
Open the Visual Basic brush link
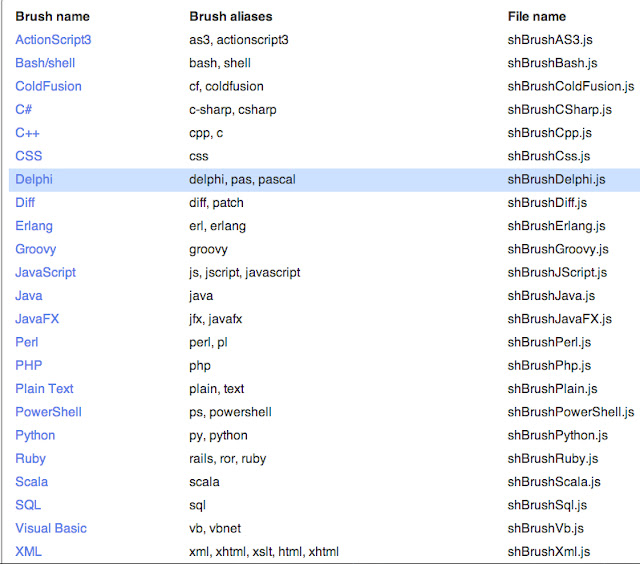click(x=51, y=528)
